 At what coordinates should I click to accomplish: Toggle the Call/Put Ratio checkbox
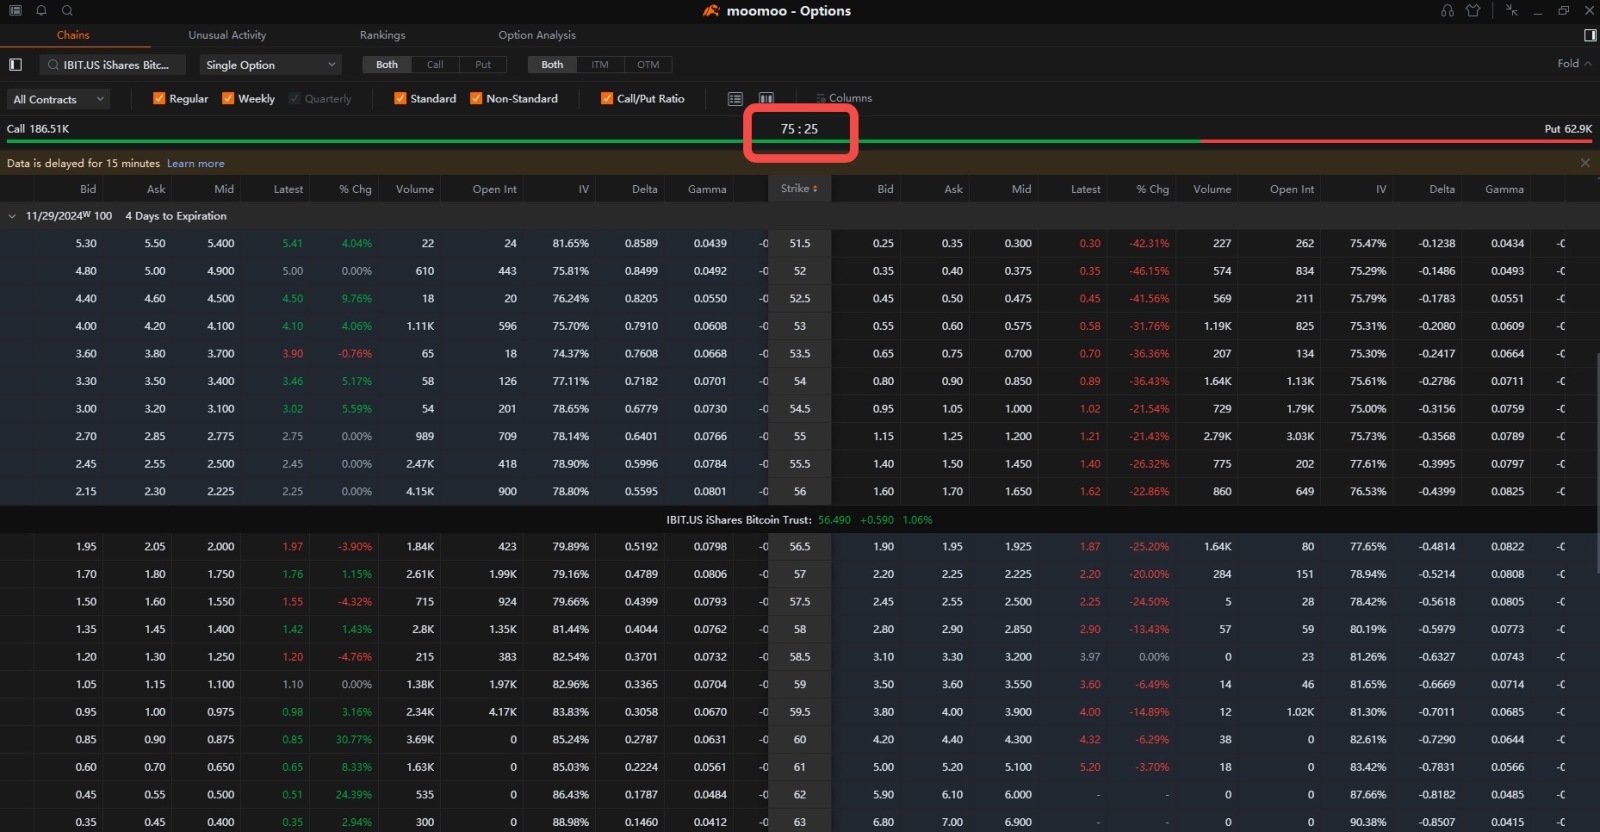607,98
